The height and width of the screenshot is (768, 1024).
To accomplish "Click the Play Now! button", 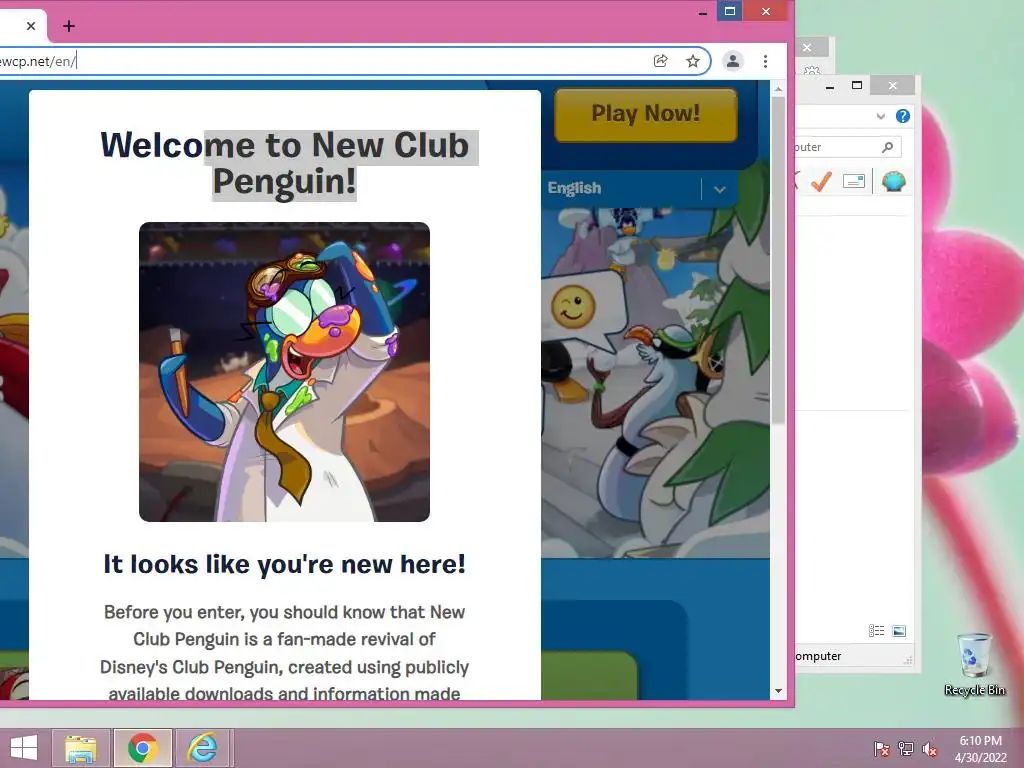I will pos(645,114).
